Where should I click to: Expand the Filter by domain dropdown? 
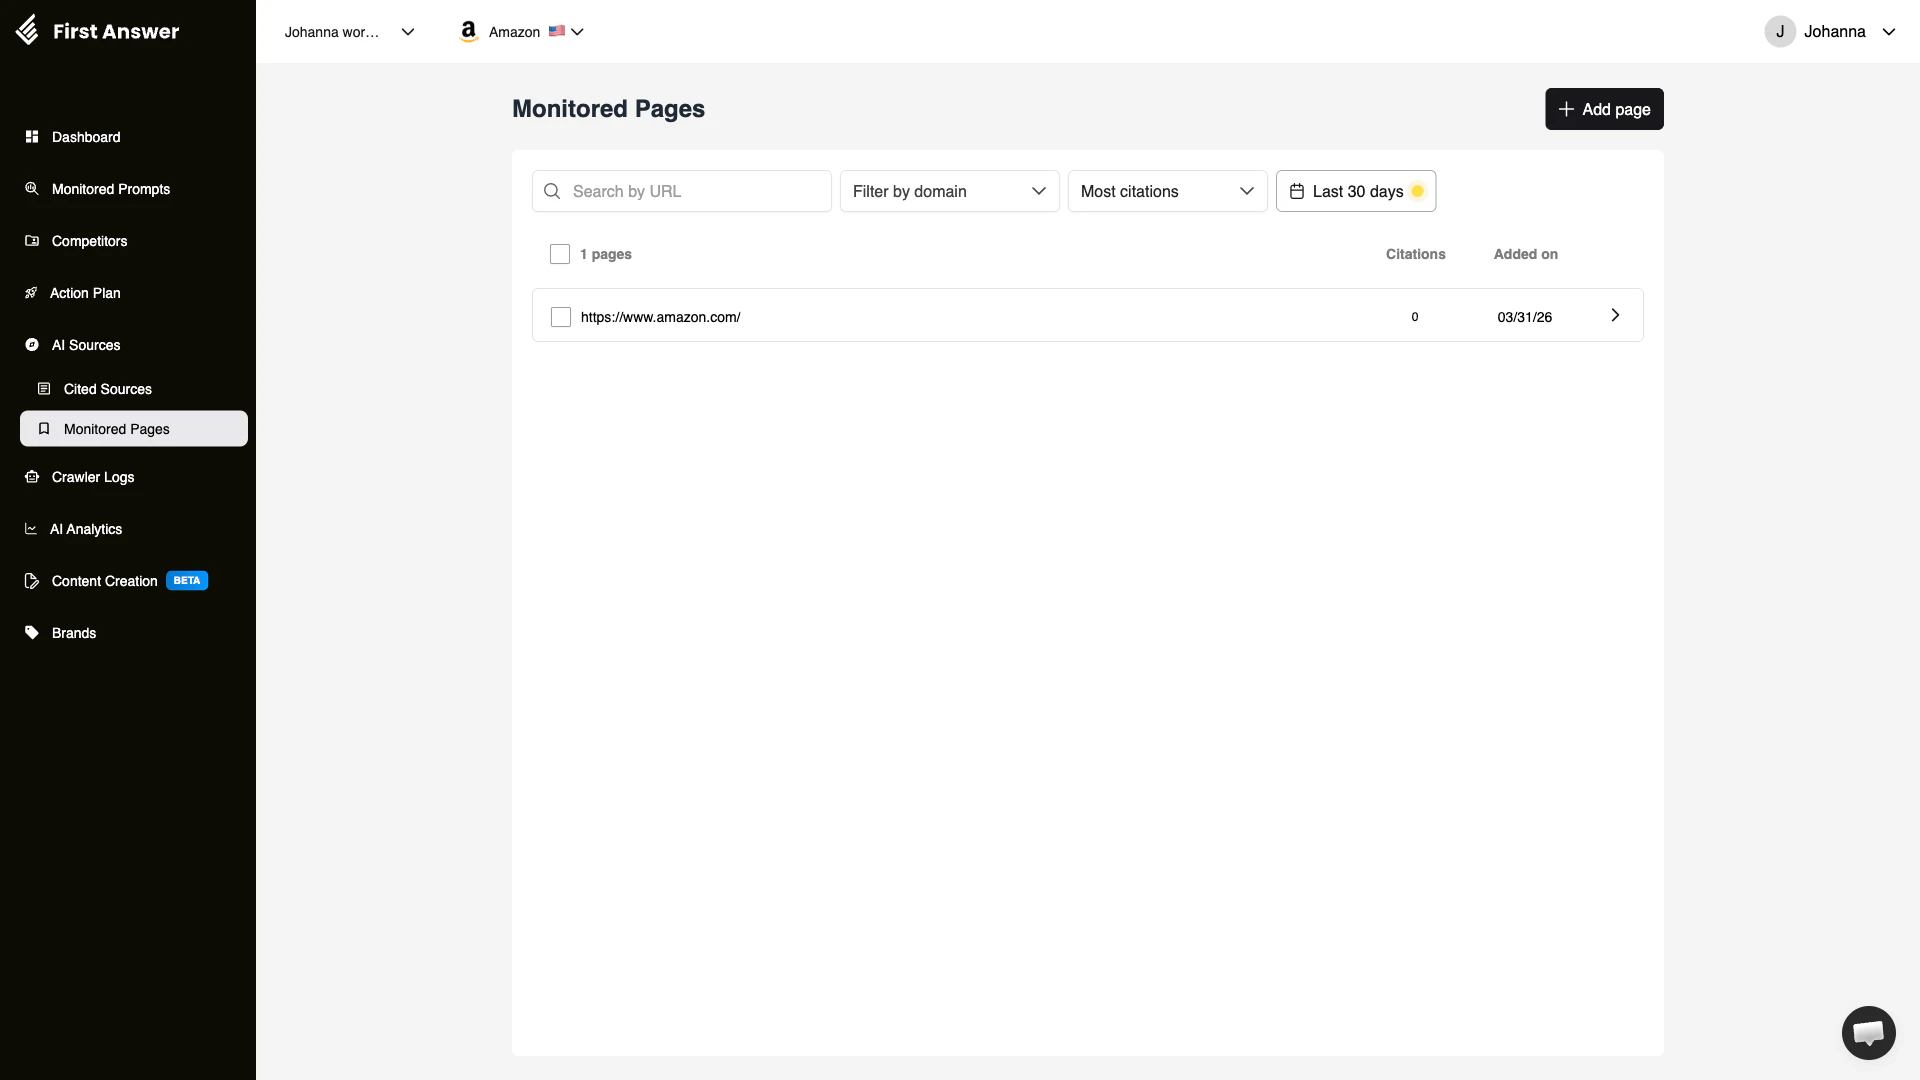948,191
